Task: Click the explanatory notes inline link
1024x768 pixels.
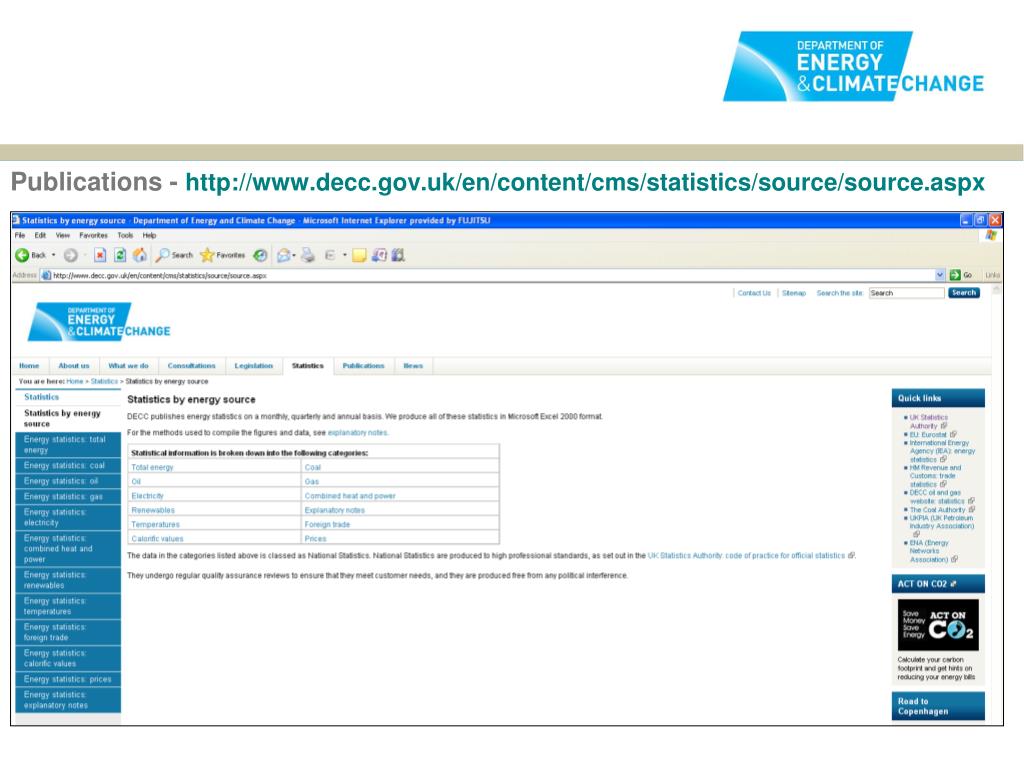Action: [x=358, y=433]
